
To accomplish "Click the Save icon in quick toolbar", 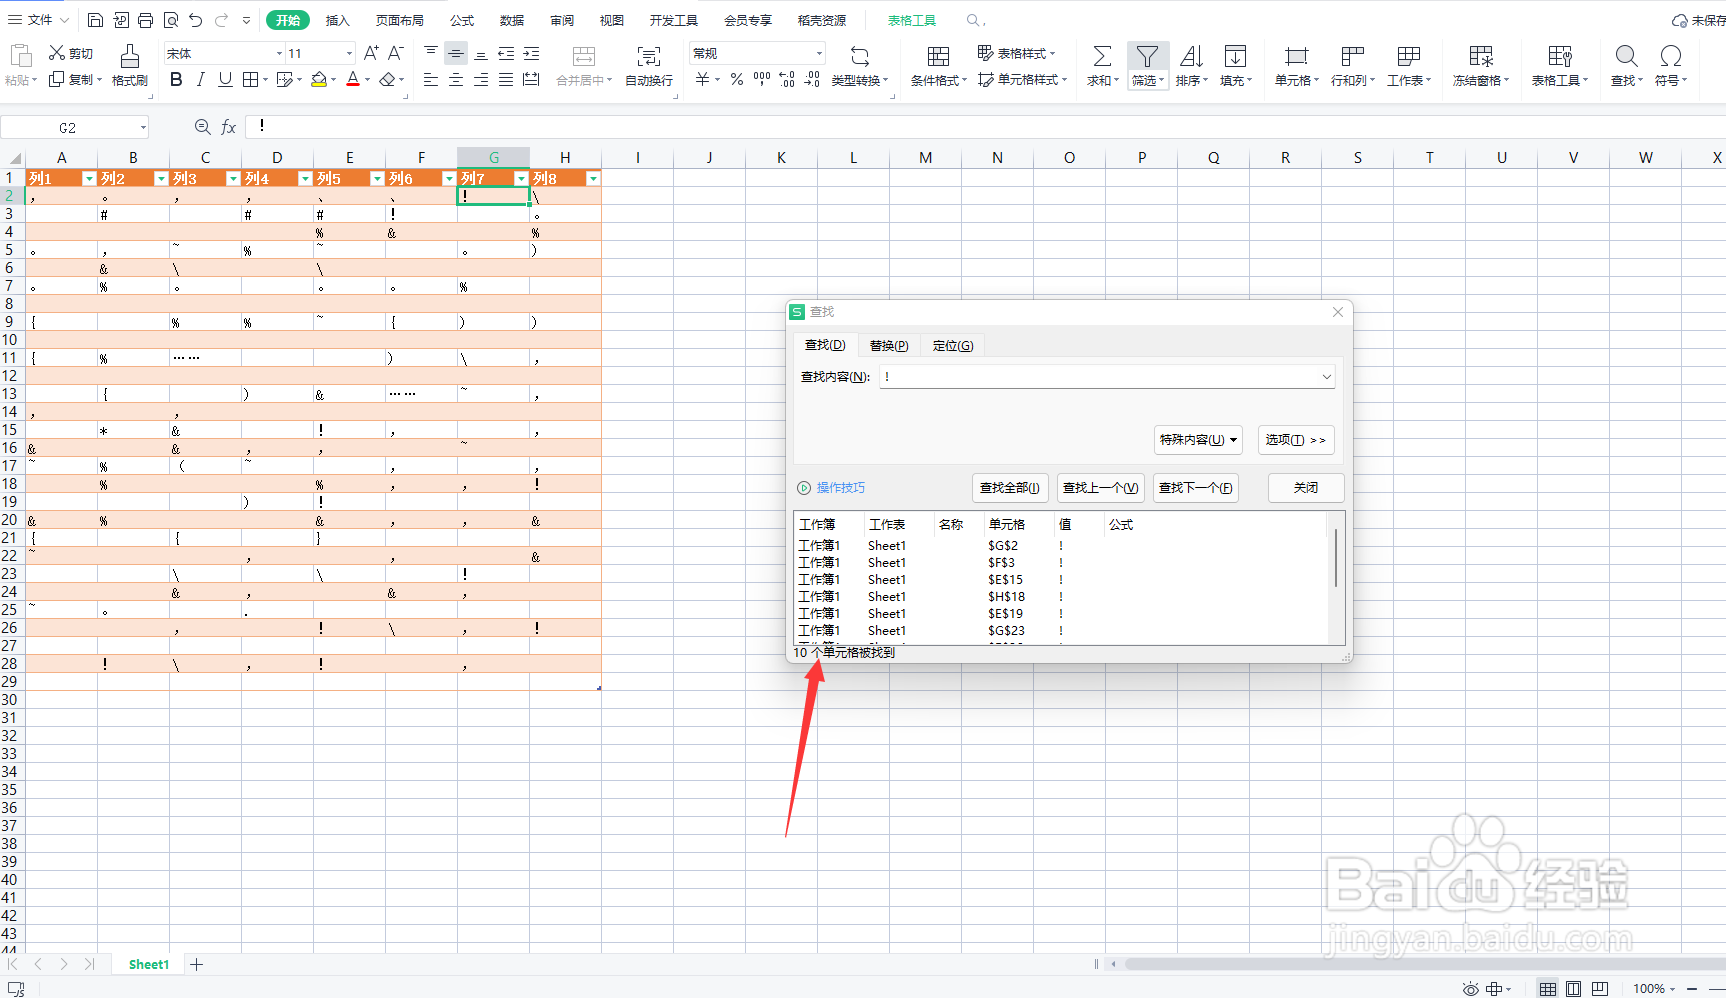I will click(95, 20).
